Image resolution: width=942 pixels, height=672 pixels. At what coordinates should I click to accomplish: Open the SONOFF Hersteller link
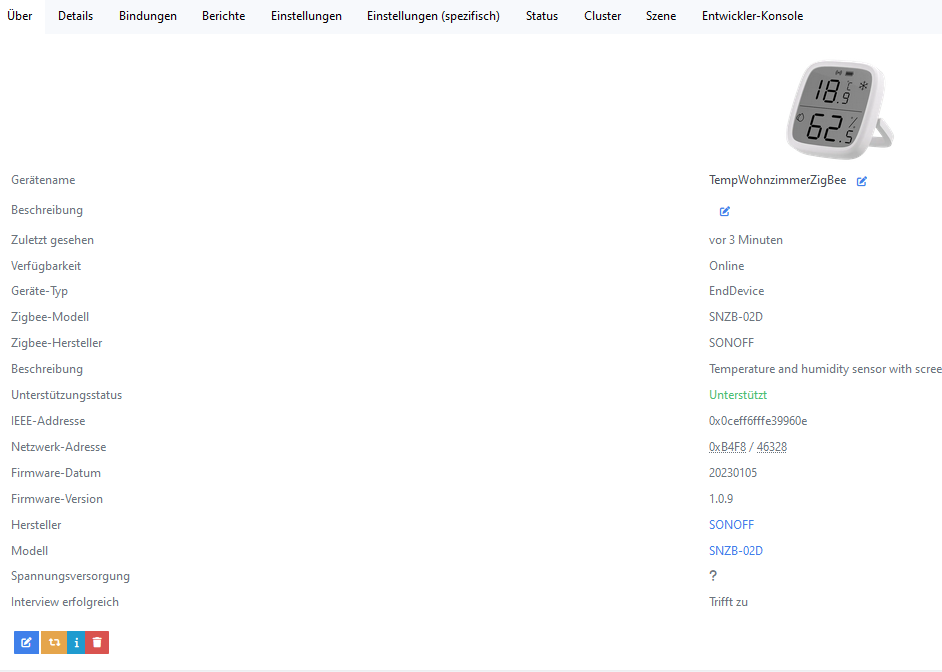click(731, 525)
